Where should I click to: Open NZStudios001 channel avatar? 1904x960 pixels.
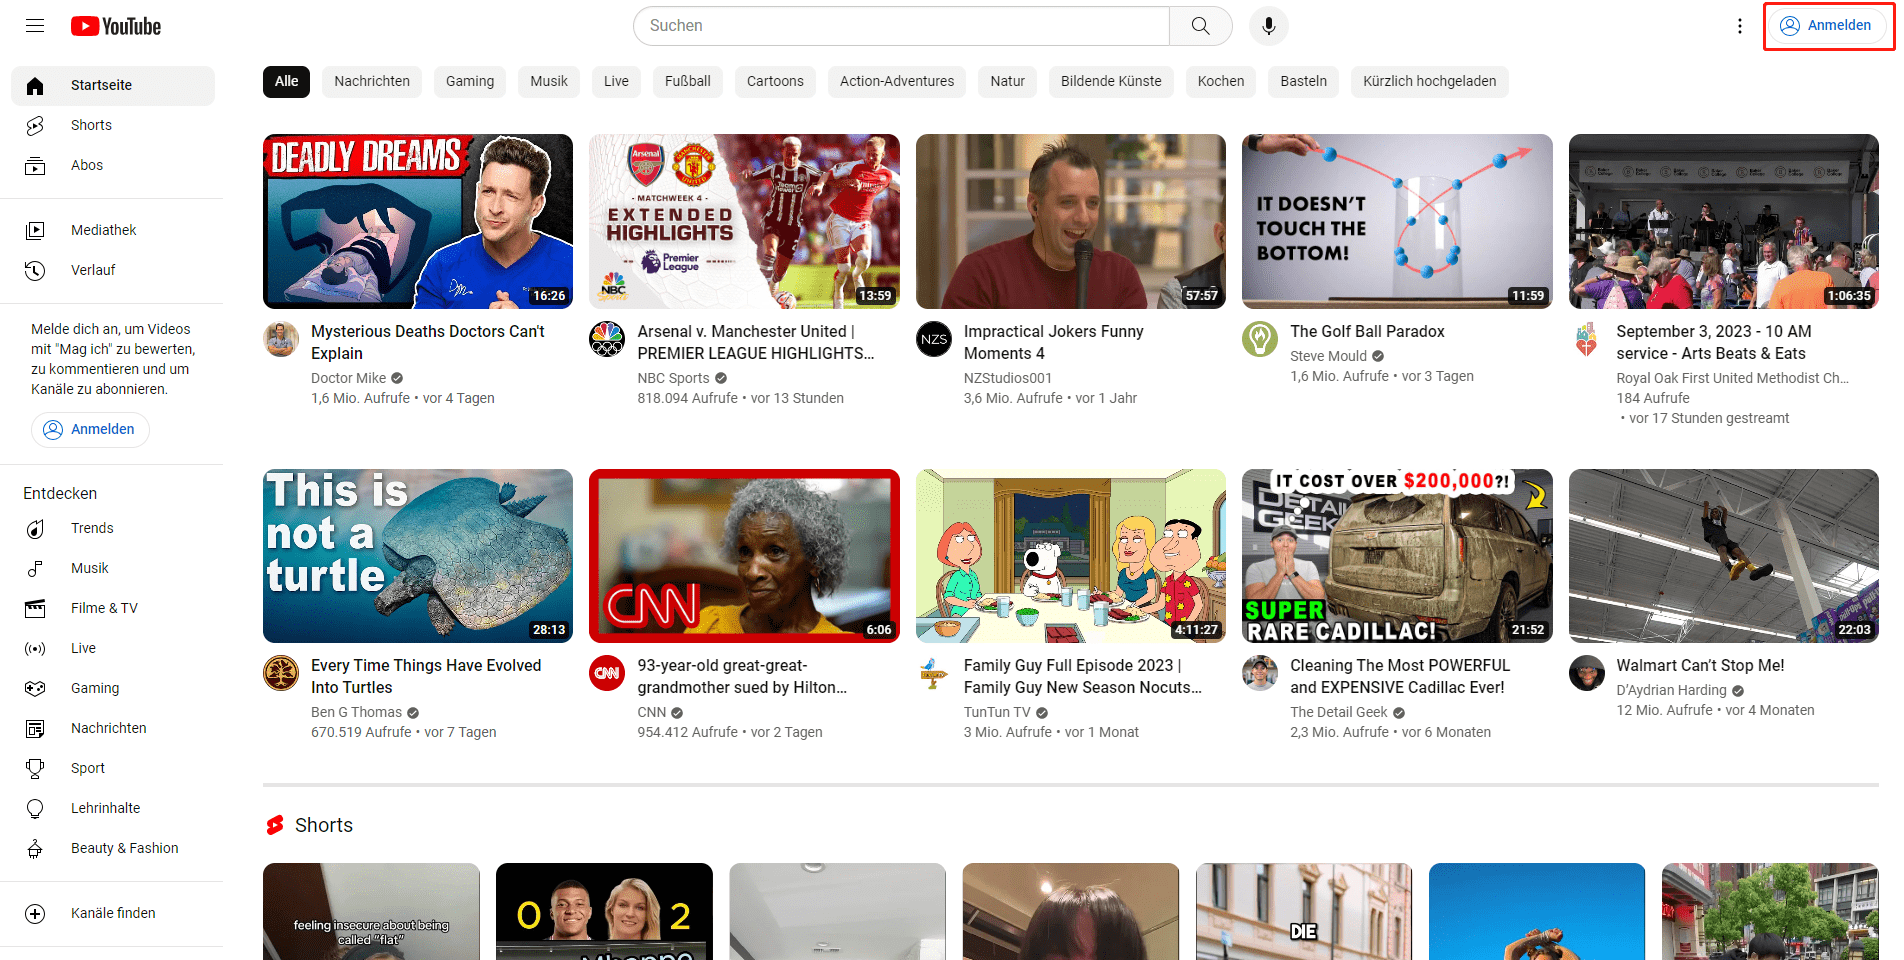click(x=934, y=340)
